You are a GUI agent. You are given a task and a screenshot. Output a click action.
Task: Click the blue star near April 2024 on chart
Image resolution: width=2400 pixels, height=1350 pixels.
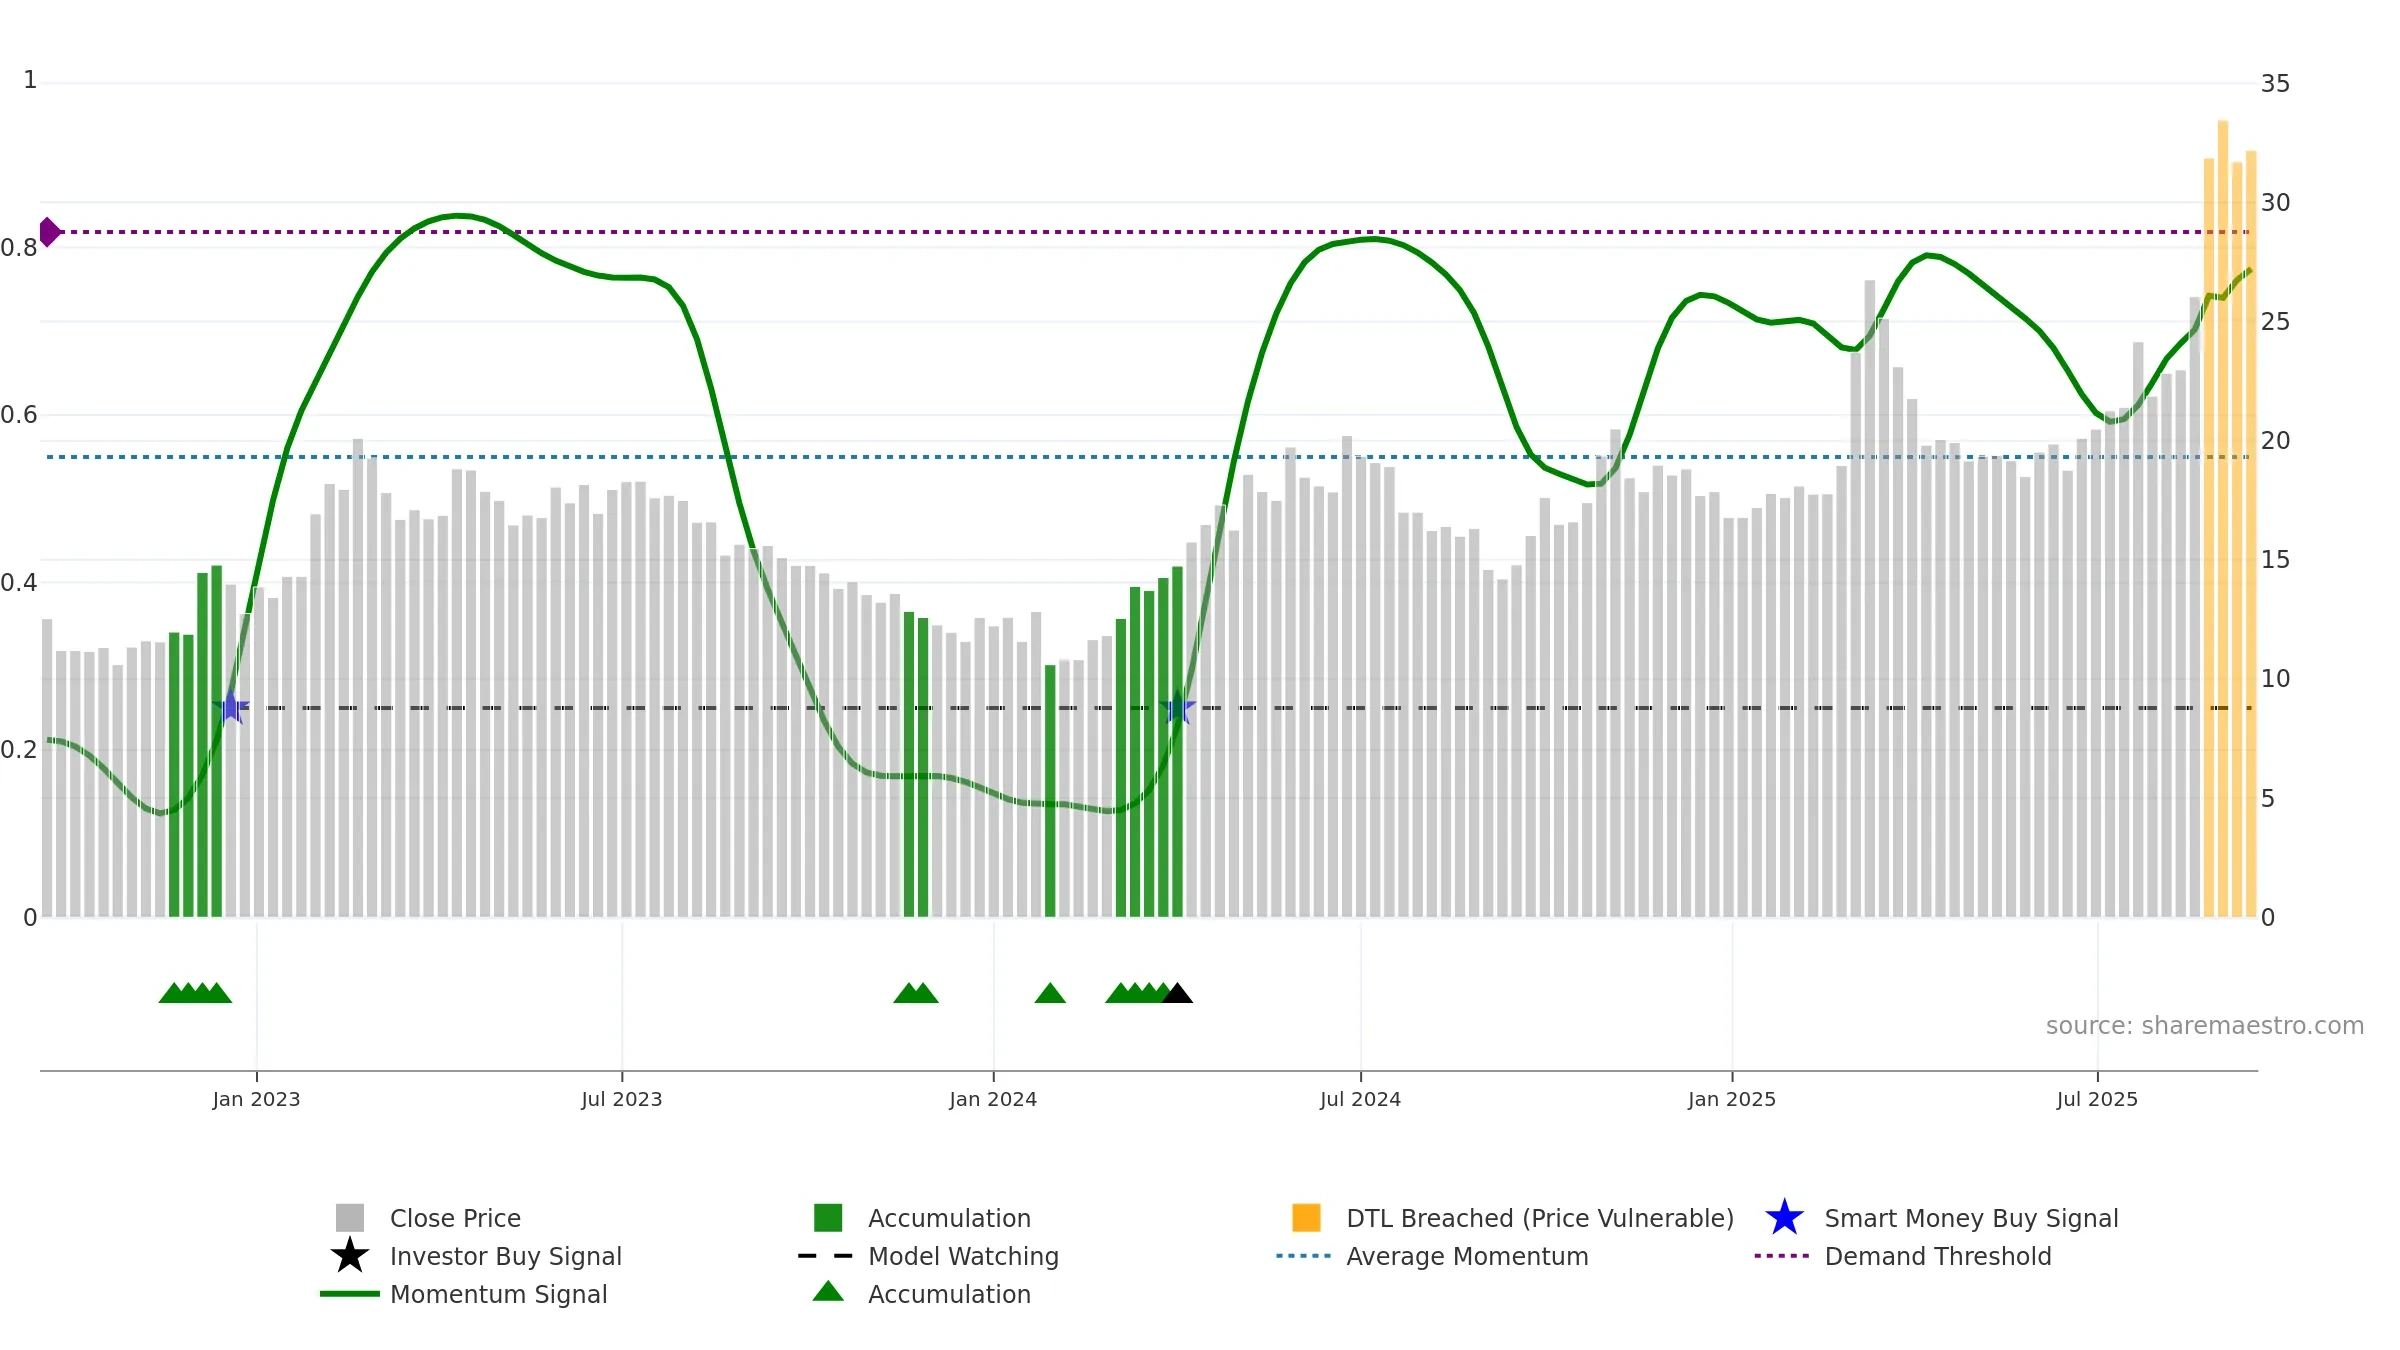click(1178, 707)
